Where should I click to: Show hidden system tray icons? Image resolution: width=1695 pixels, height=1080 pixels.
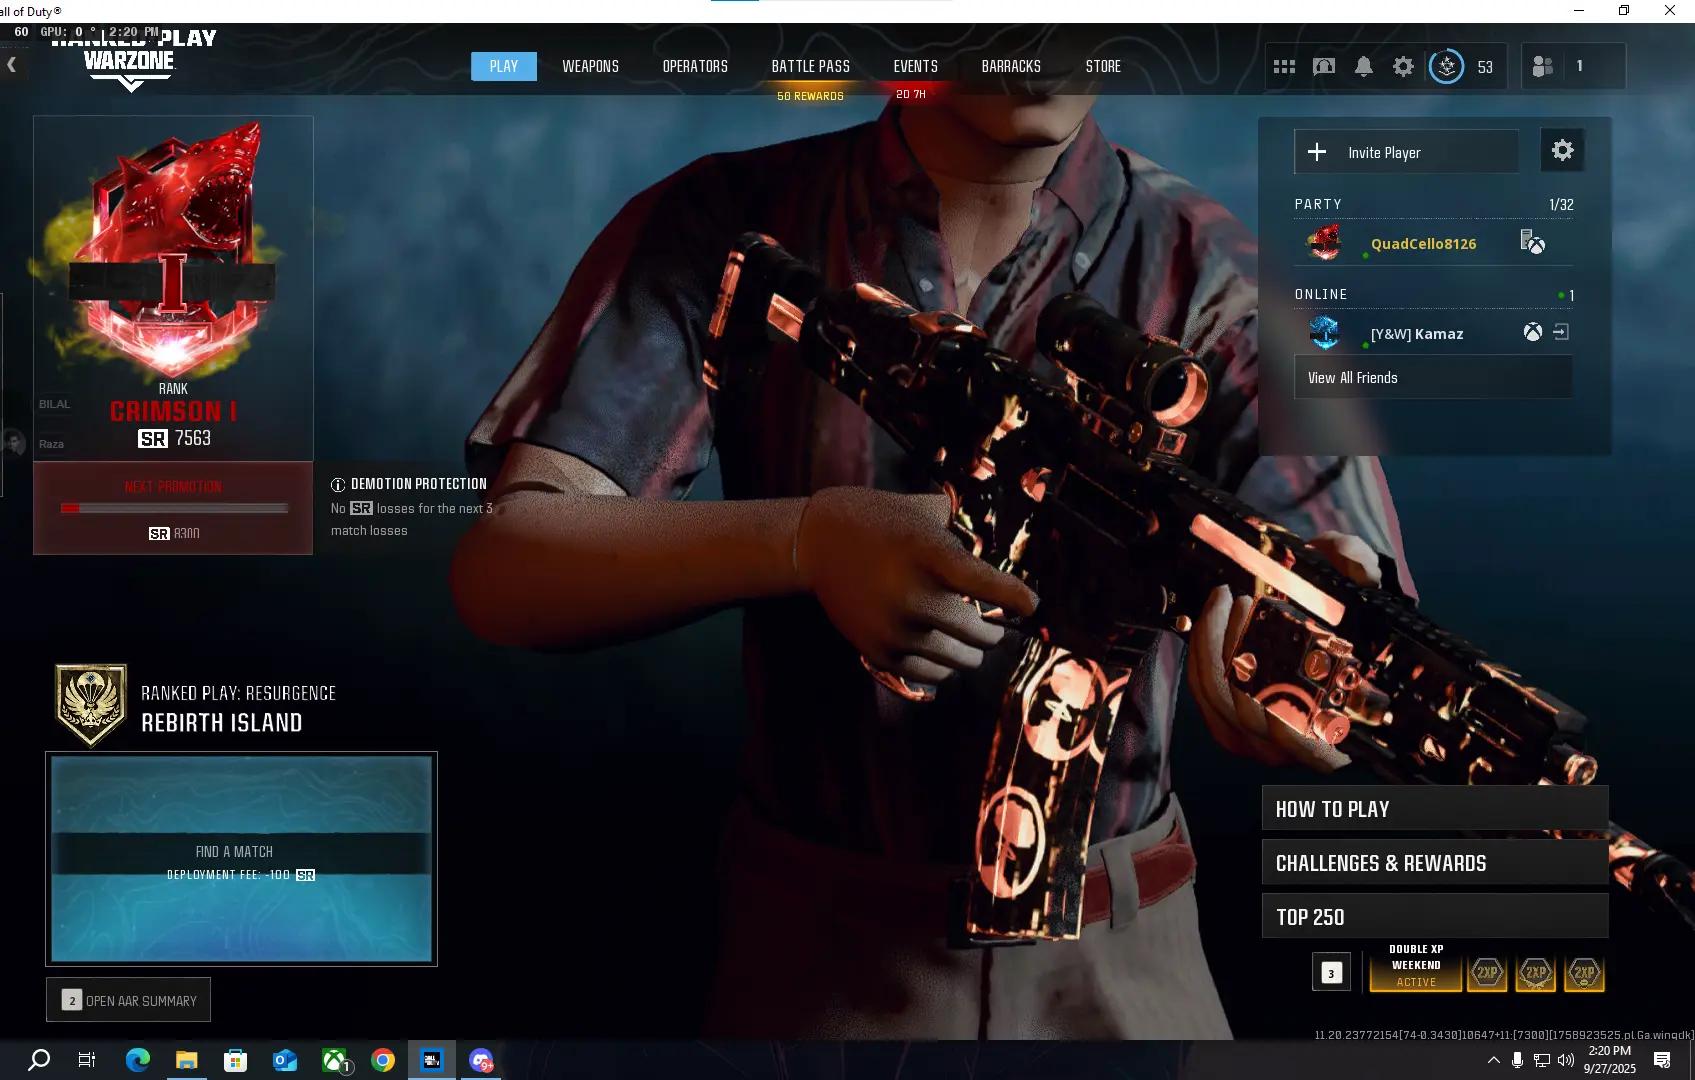point(1493,1060)
